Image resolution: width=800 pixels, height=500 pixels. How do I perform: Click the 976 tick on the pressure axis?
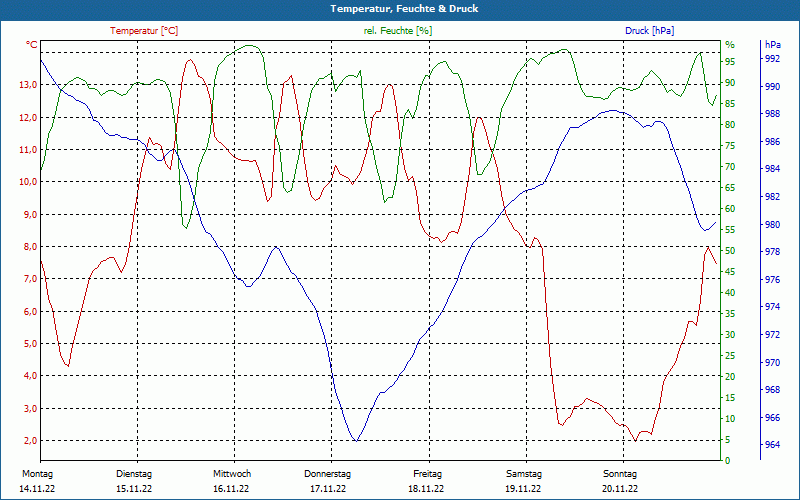coord(772,280)
